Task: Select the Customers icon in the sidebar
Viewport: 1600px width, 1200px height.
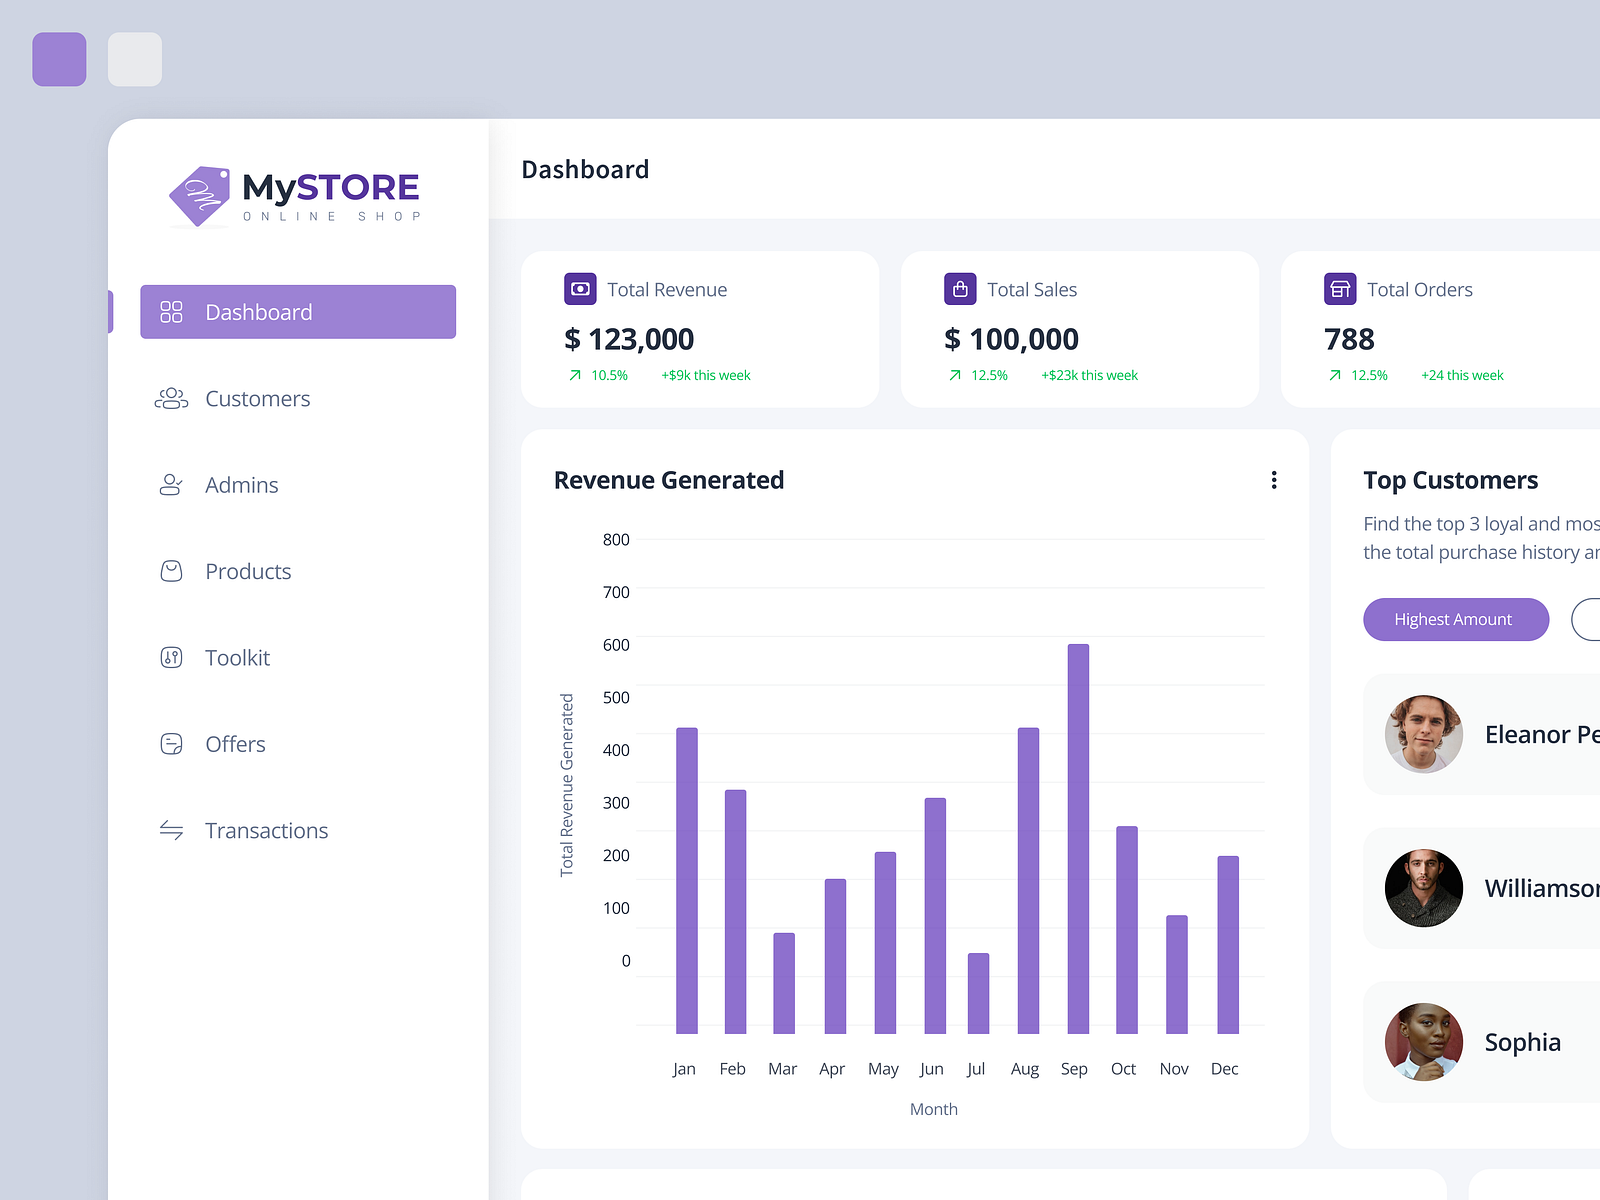Action: 171,398
